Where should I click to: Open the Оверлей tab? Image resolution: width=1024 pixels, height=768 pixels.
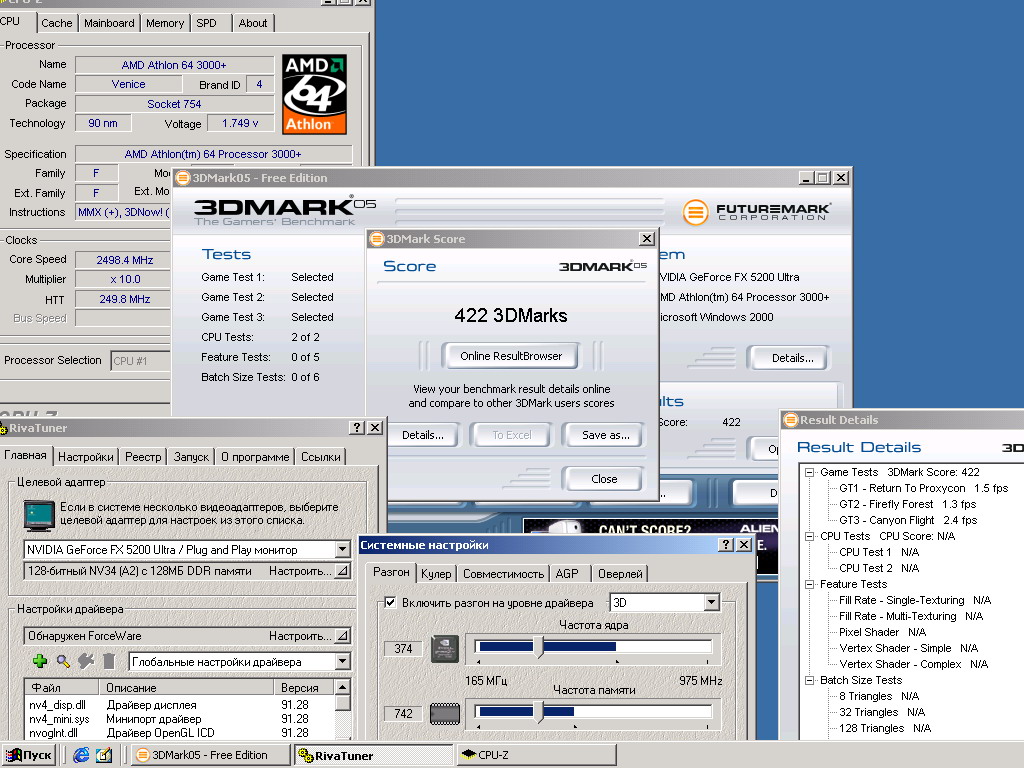coord(620,573)
